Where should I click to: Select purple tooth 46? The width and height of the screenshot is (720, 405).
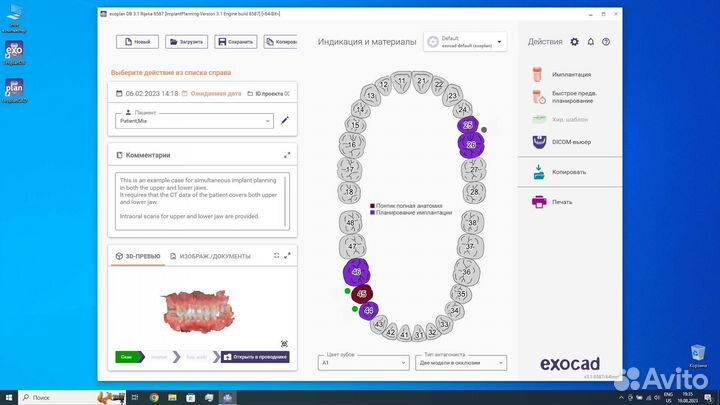click(x=356, y=272)
